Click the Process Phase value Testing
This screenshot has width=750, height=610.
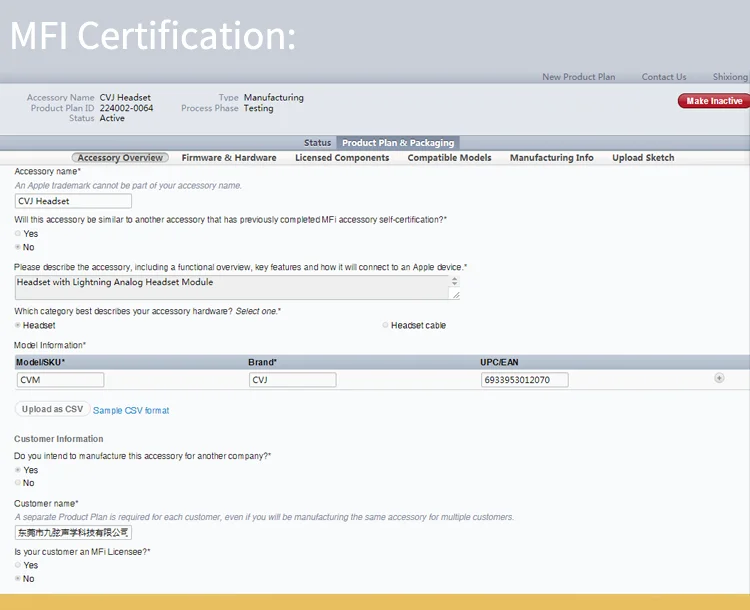[x=258, y=108]
